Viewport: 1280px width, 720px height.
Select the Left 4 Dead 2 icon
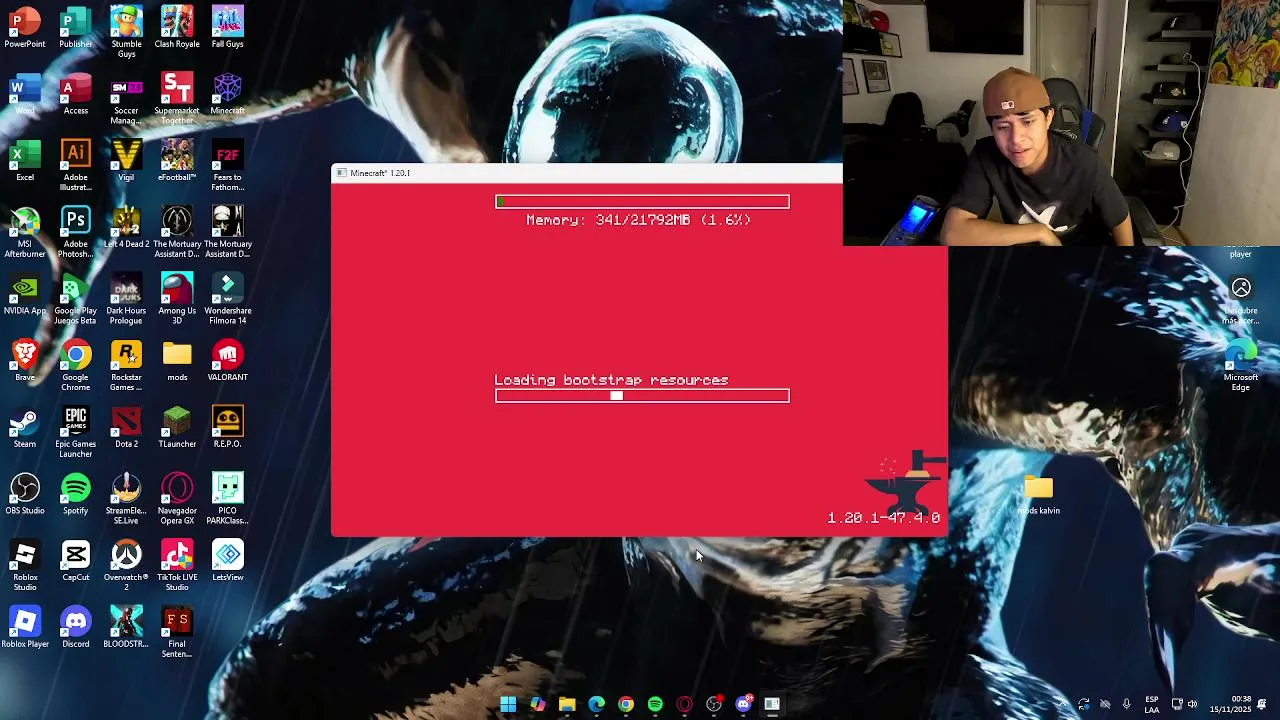(x=126, y=227)
